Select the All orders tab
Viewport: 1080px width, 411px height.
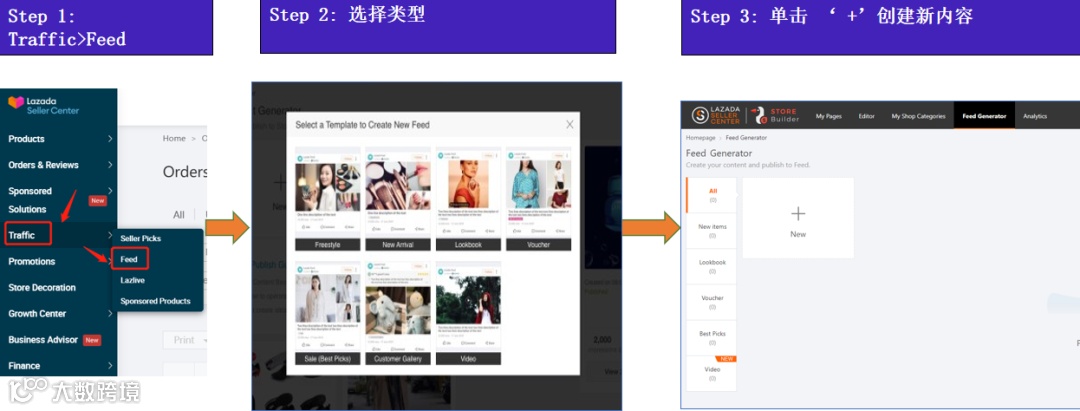click(x=179, y=215)
